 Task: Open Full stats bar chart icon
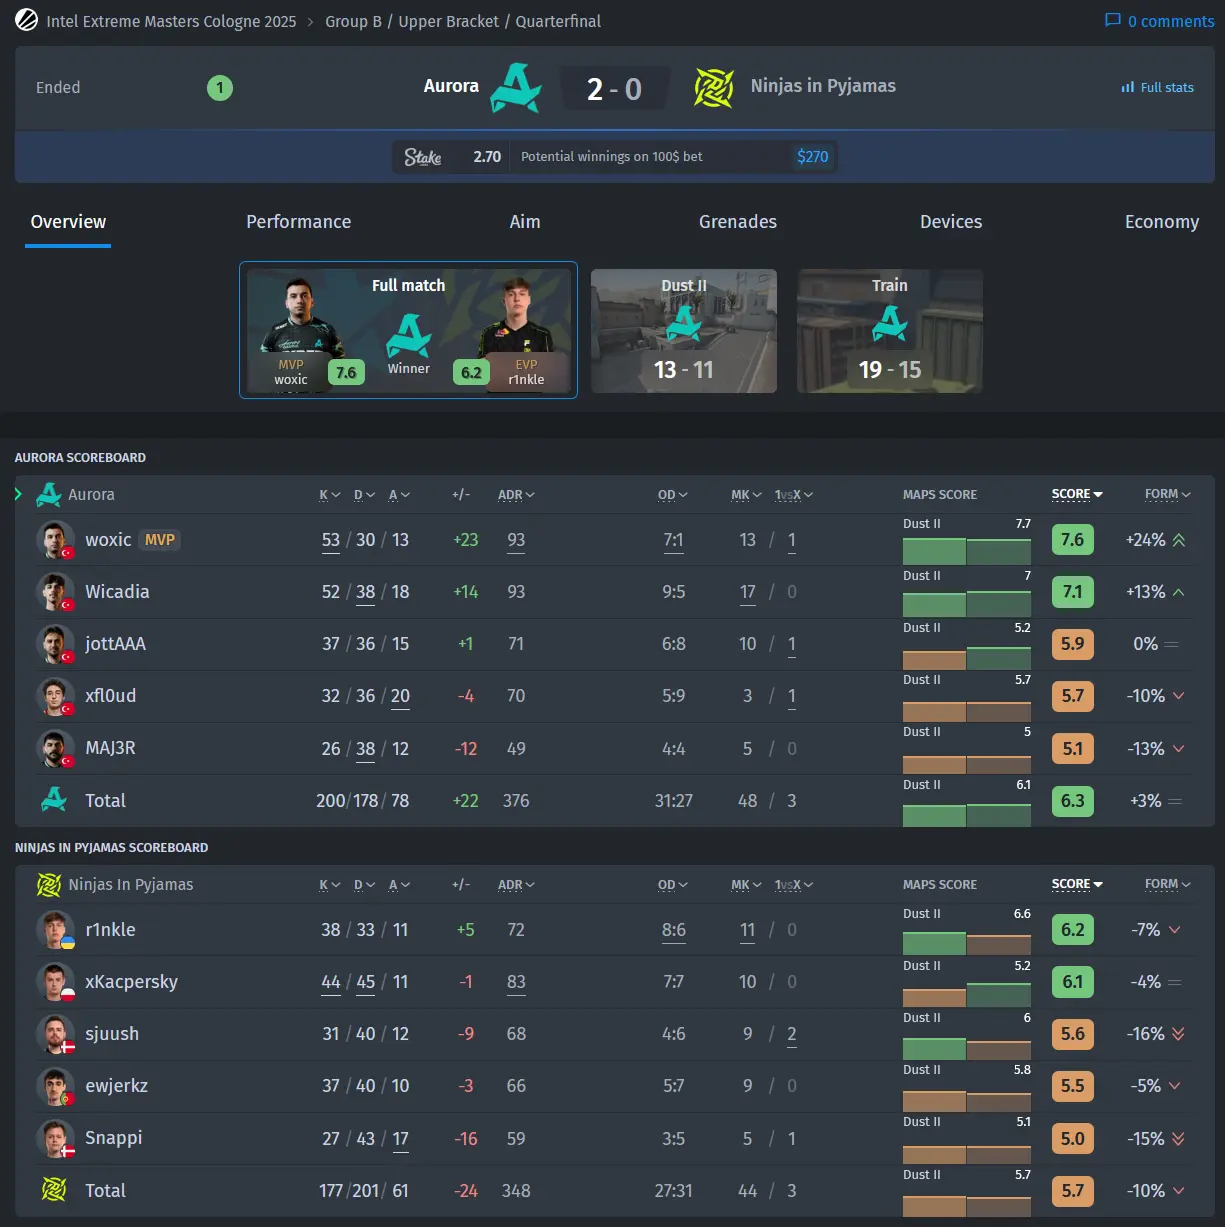point(1127,88)
